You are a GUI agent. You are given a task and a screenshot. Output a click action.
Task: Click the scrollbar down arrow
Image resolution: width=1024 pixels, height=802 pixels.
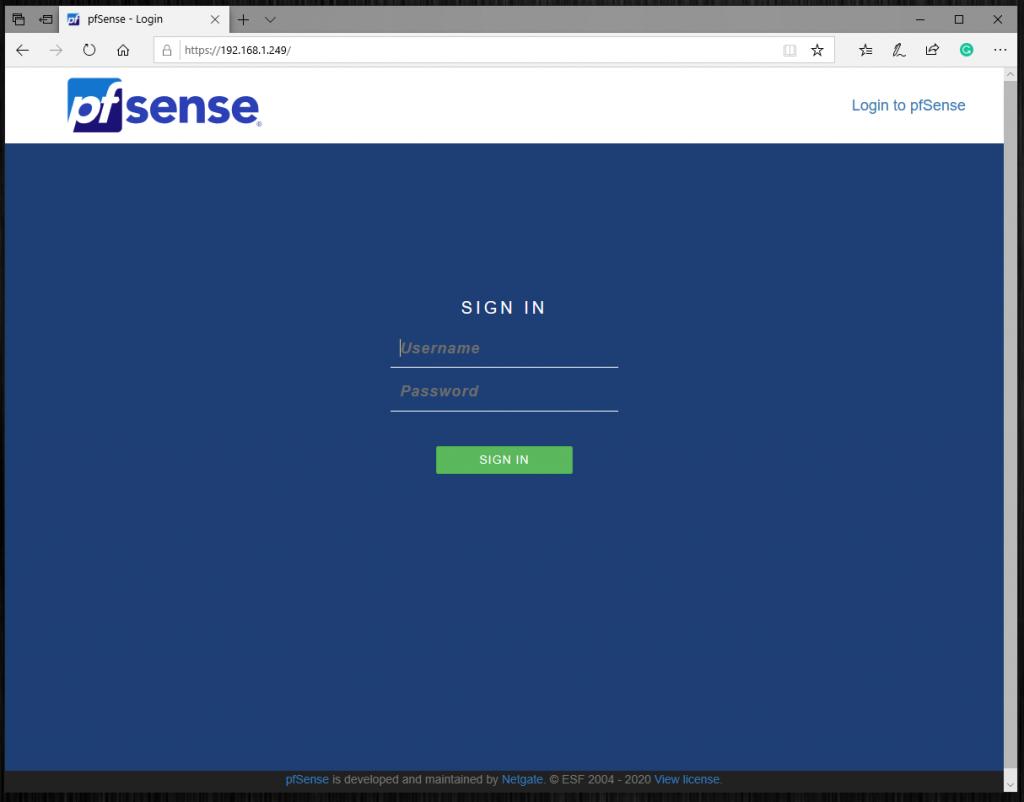1010,784
